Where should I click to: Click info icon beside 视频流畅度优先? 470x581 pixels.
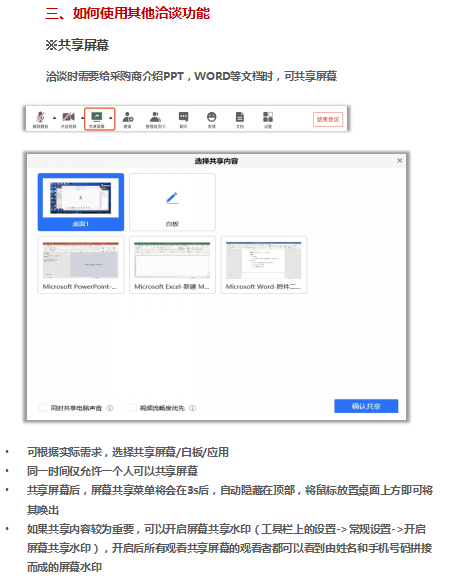[192, 408]
